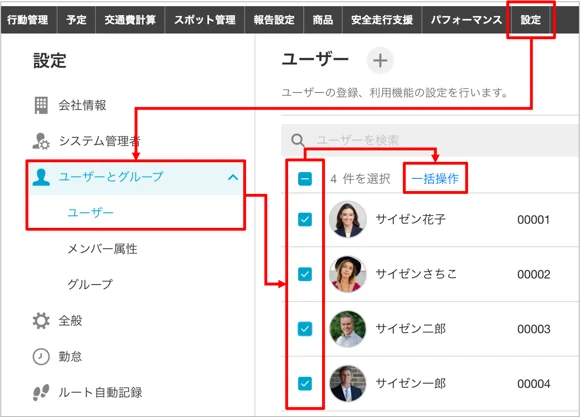The width and height of the screenshot is (580, 417).
Task: Collapse the ユーザーとグループ chevron
Action: pyautogui.click(x=233, y=177)
